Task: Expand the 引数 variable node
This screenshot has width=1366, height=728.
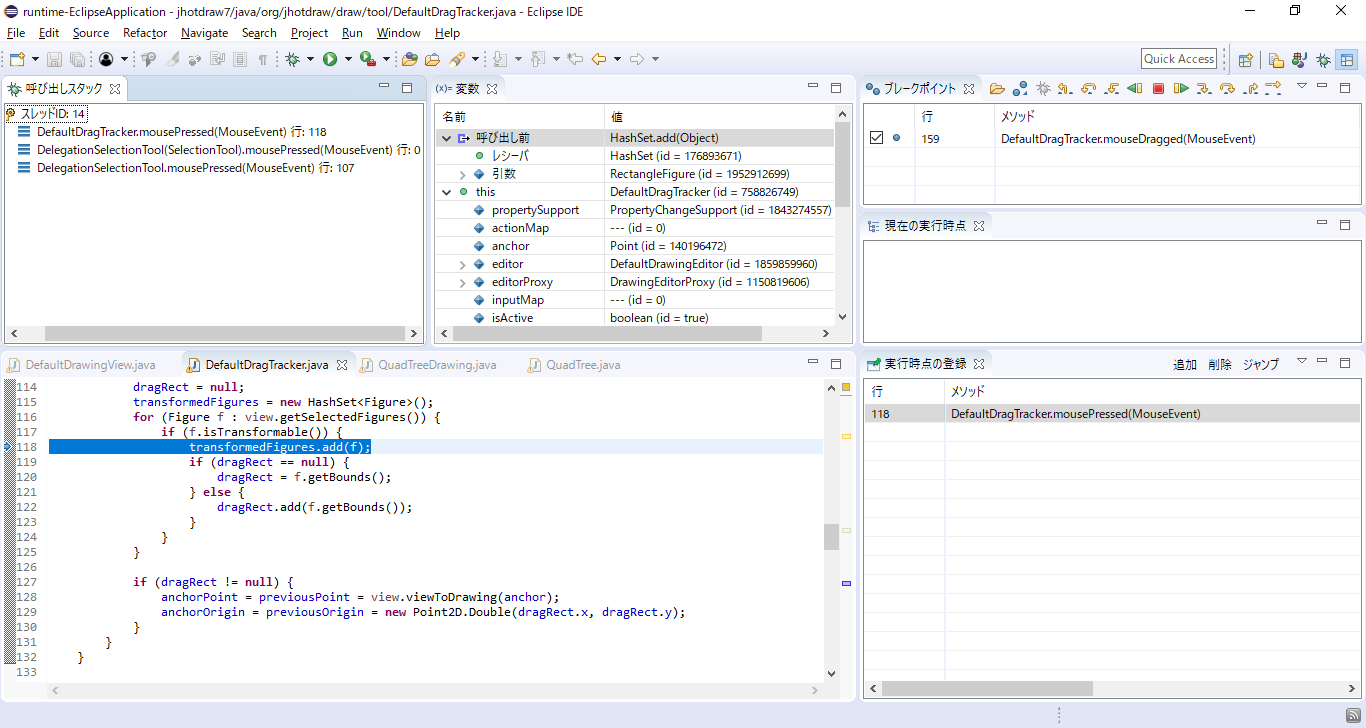Action: tap(462, 174)
